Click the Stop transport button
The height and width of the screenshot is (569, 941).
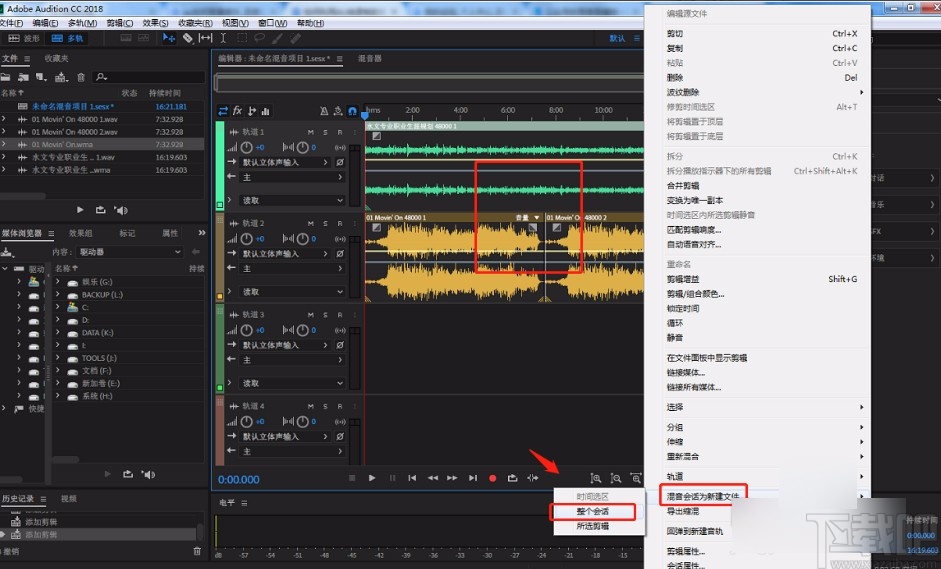352,478
